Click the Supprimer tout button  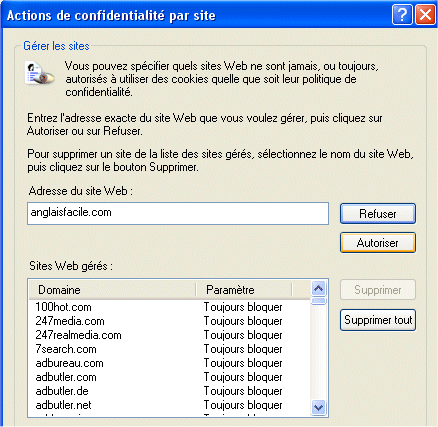click(x=378, y=320)
